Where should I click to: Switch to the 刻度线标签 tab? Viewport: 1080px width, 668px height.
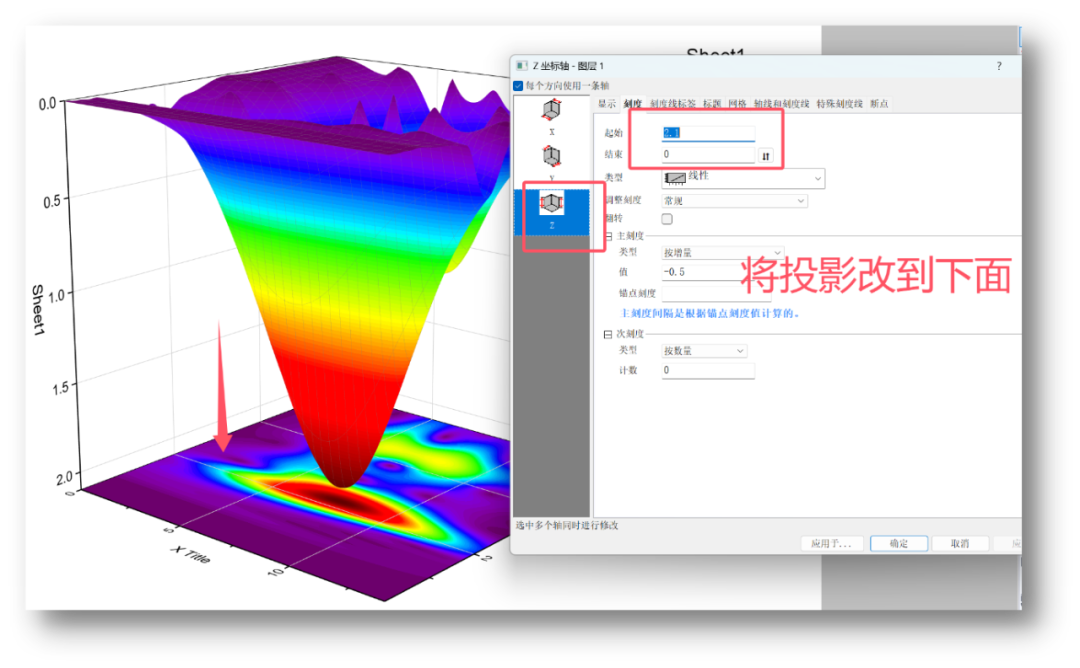[672, 103]
